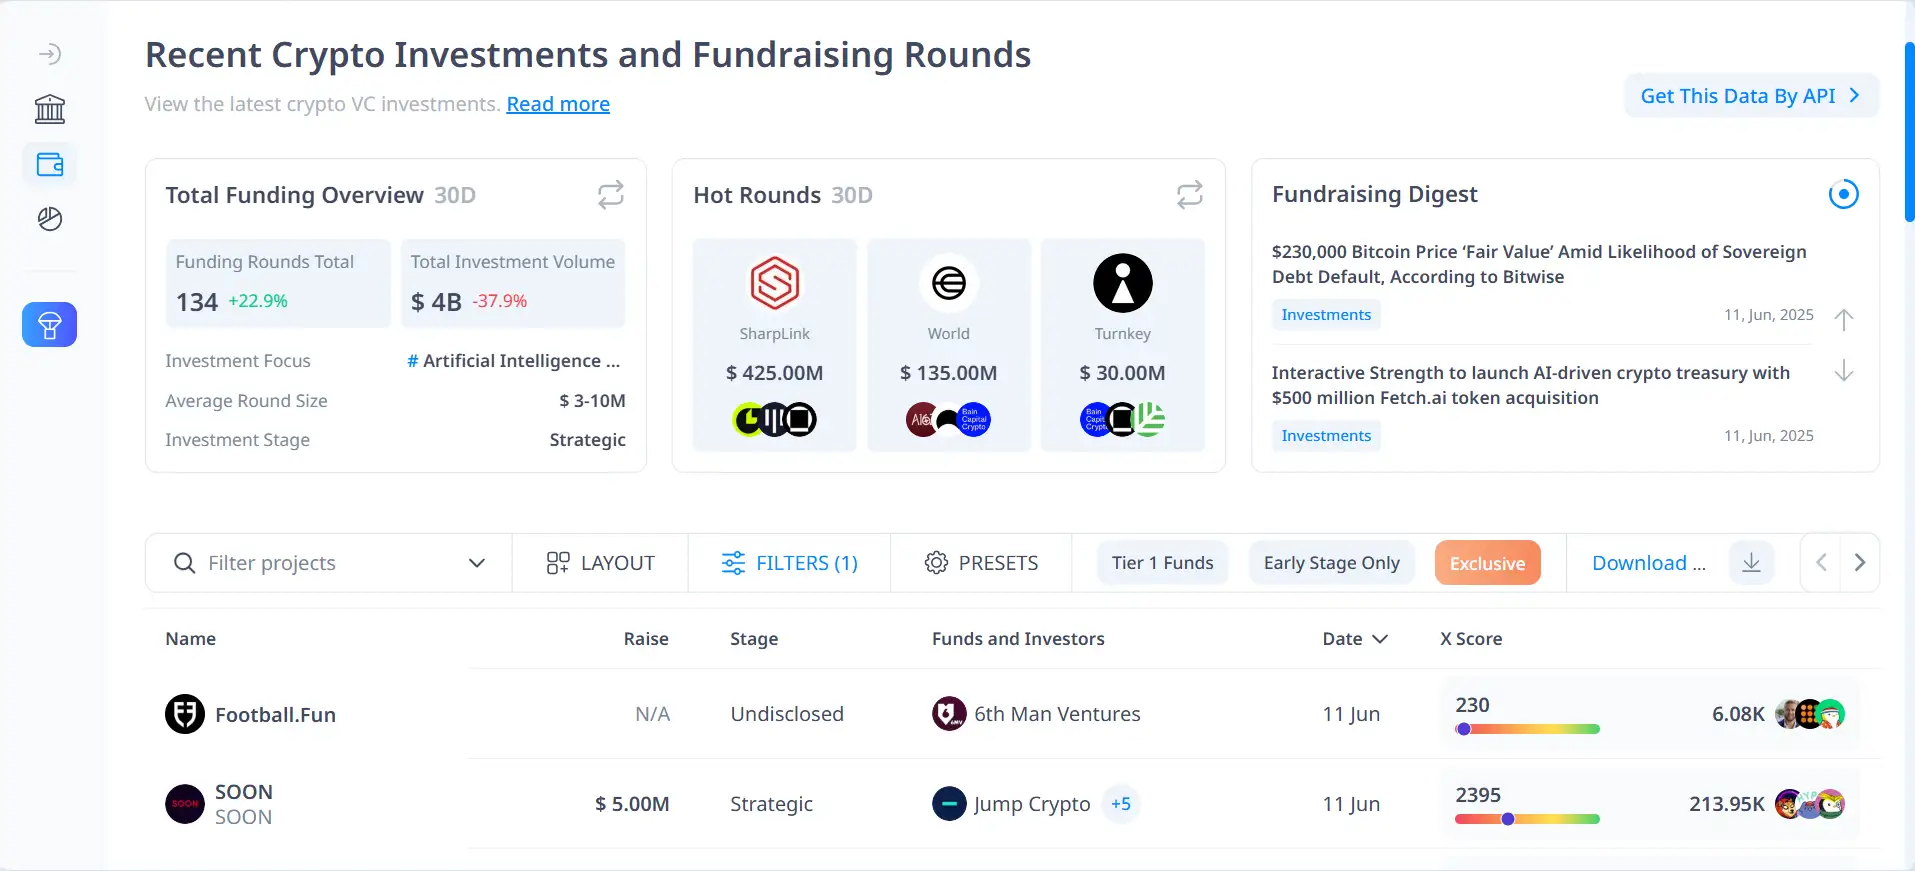Toggle the Tier 1 Funds filter
Viewport: 1915px width, 871px height.
pos(1162,563)
